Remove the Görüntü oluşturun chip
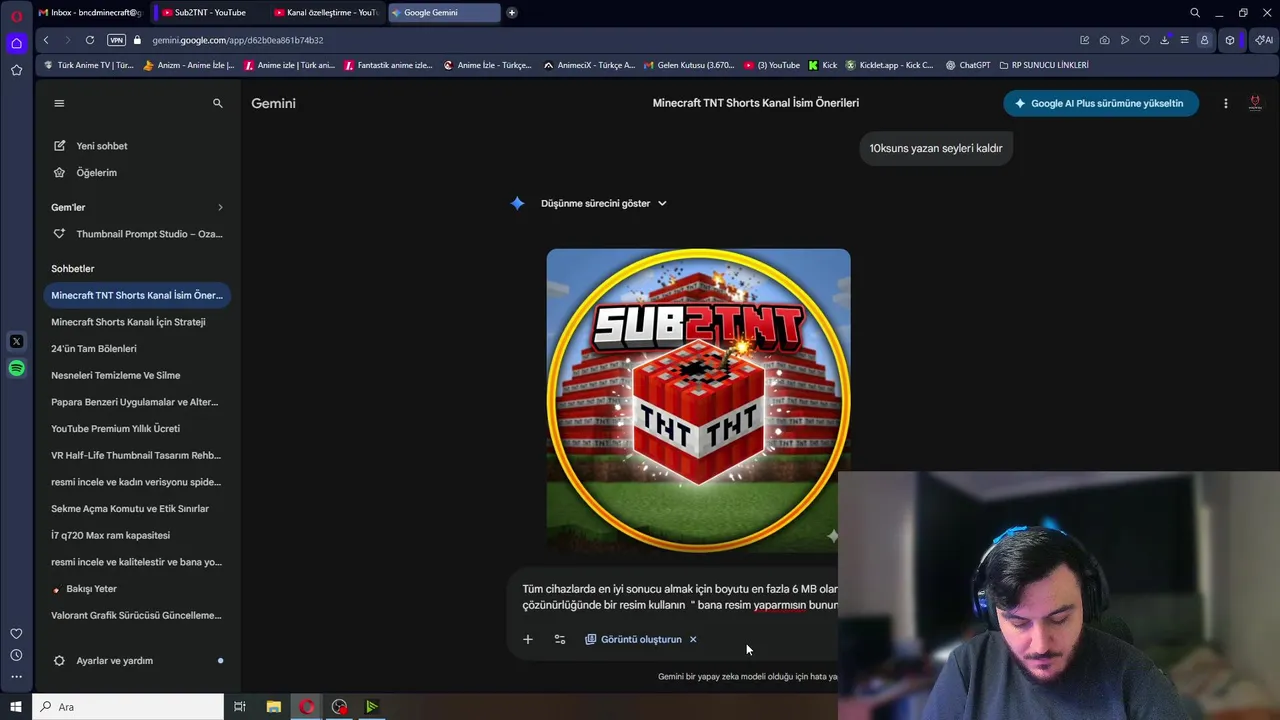Image resolution: width=1280 pixels, height=720 pixels. point(693,639)
